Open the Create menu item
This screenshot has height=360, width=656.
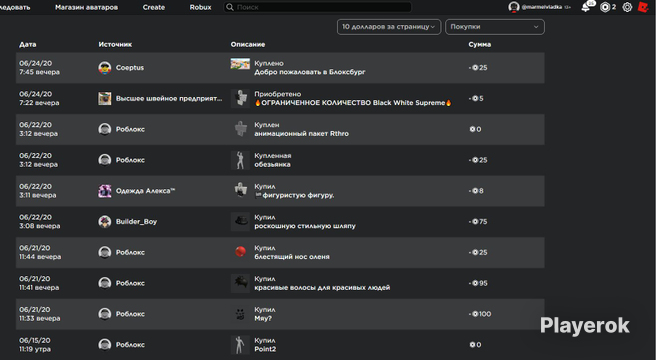(154, 7)
